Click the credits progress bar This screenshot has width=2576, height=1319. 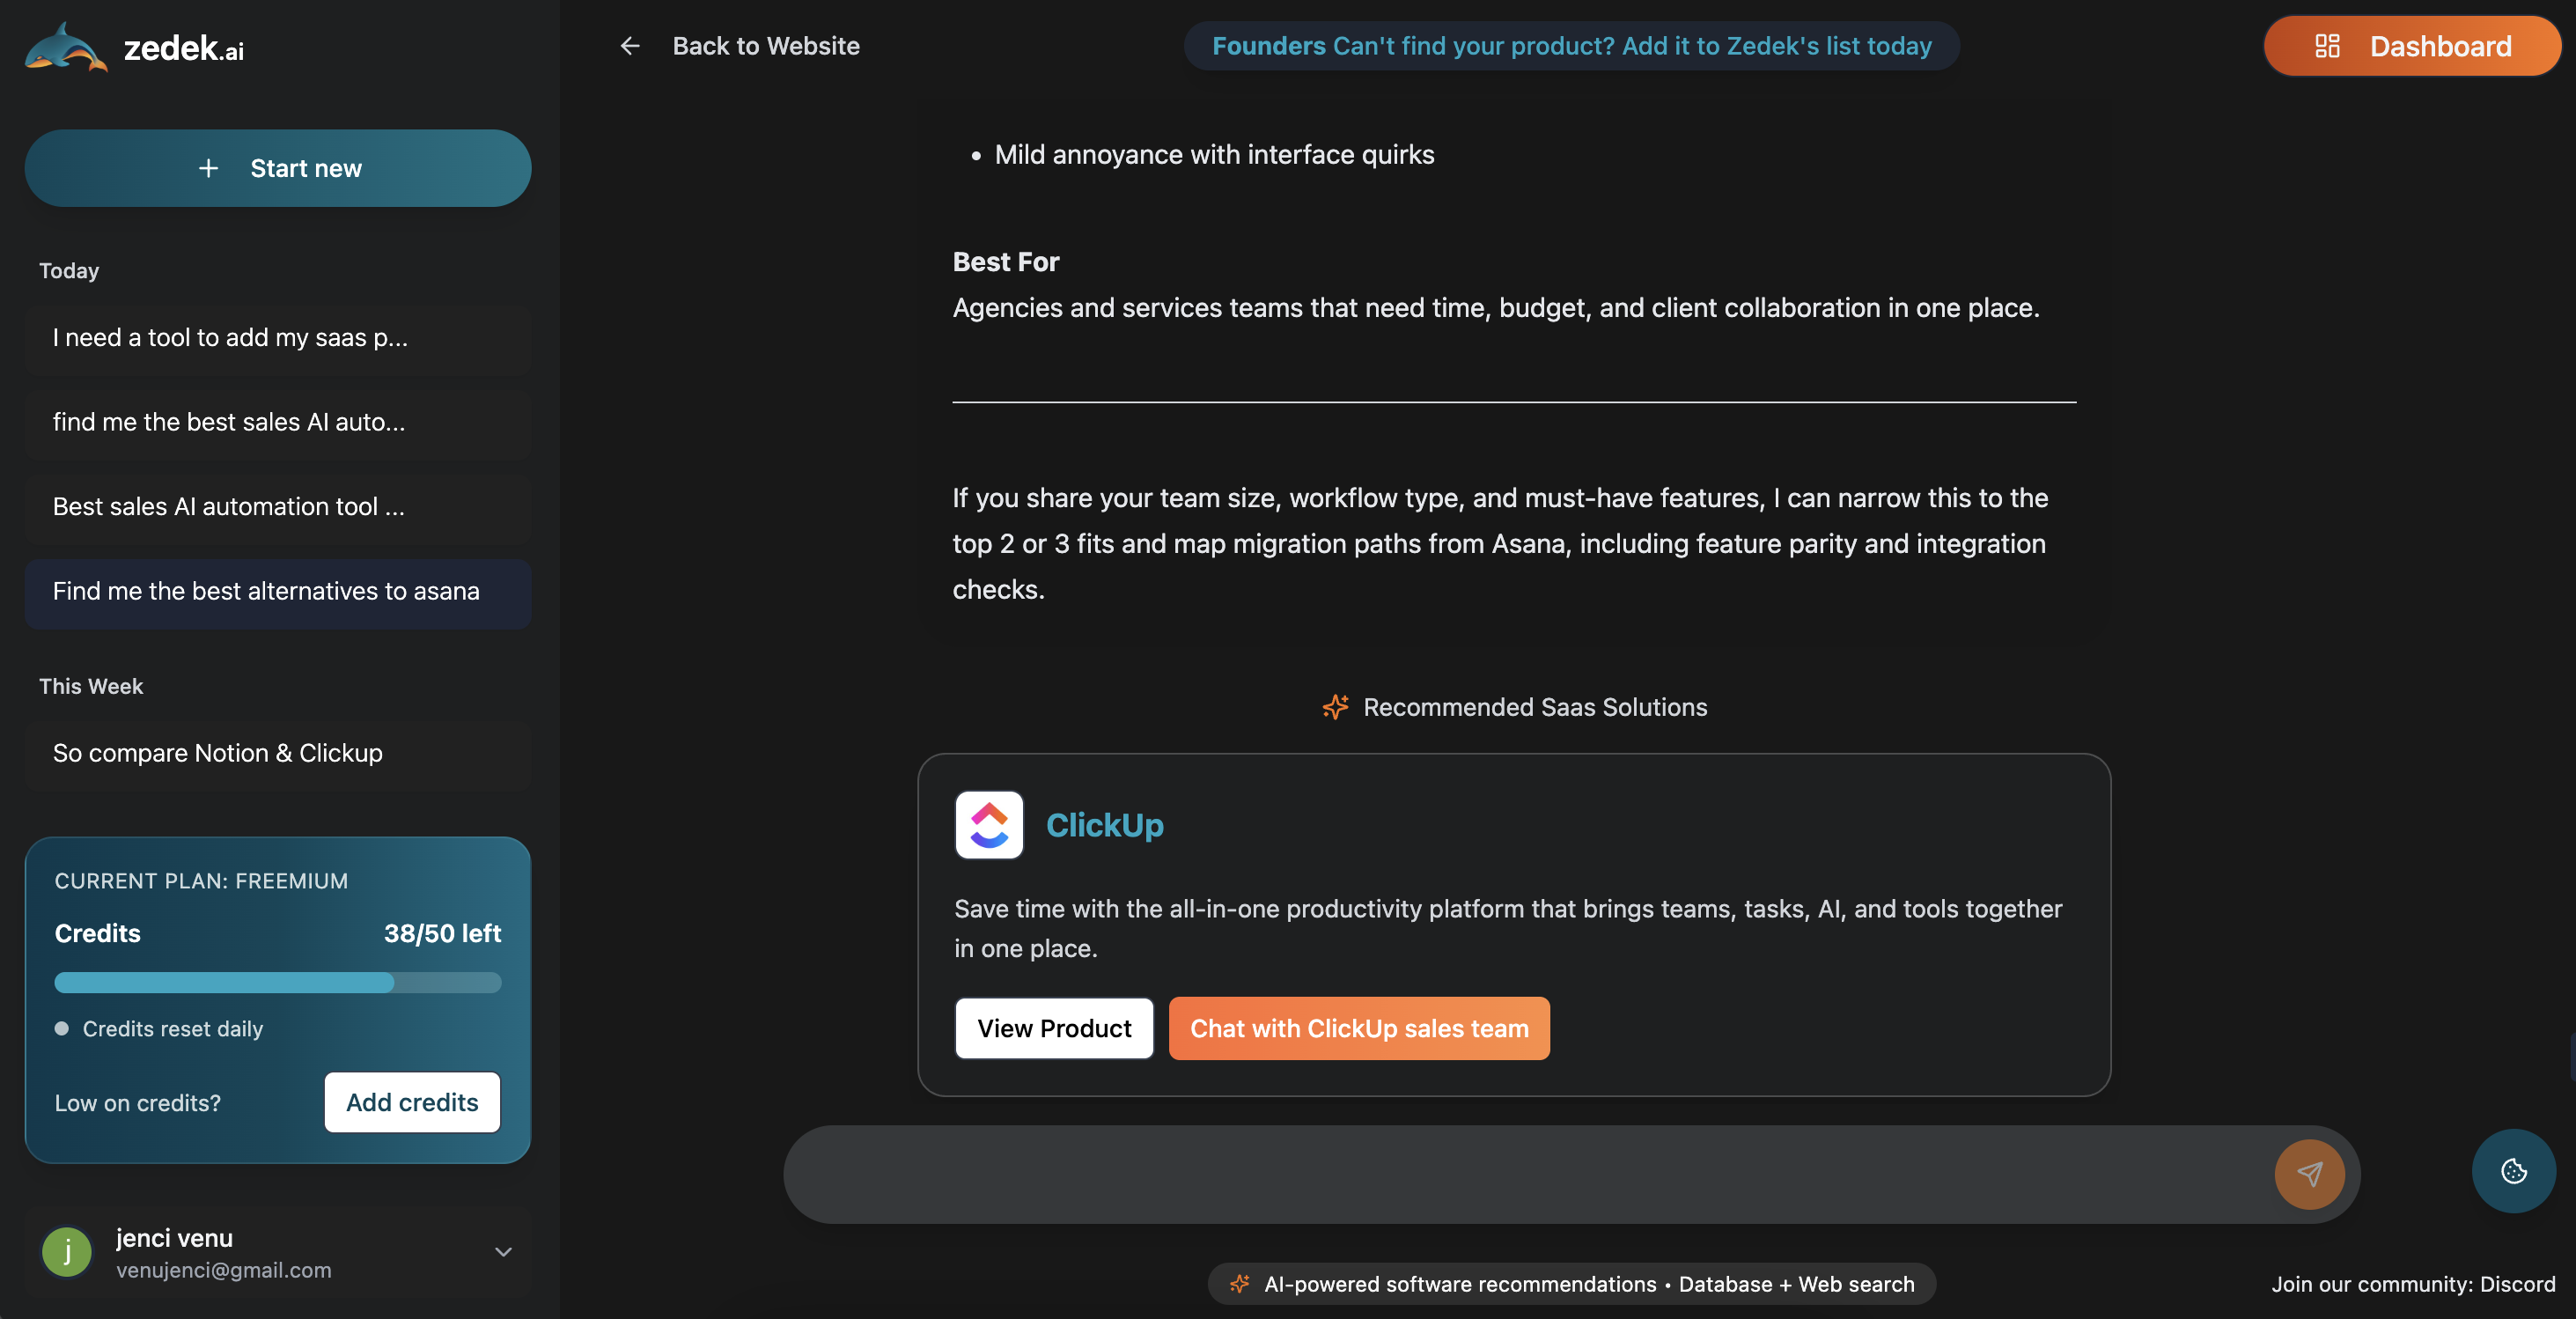[278, 983]
